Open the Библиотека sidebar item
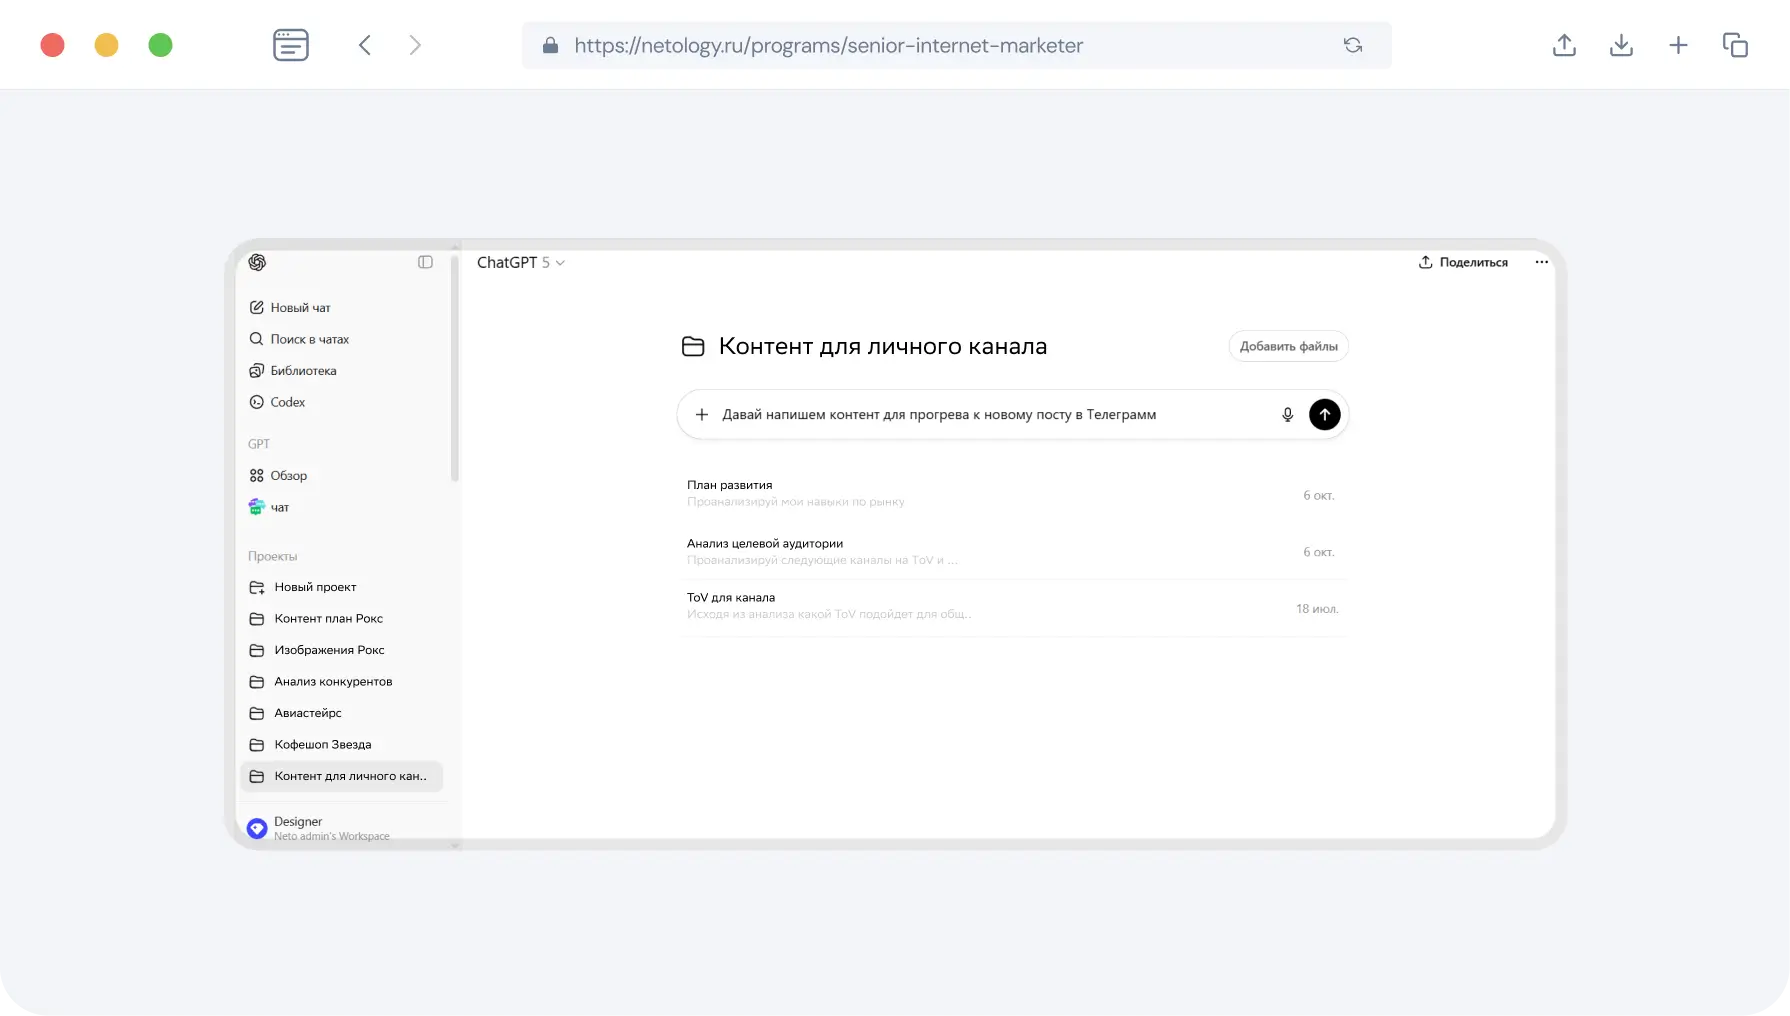The height and width of the screenshot is (1016, 1790). pyautogui.click(x=303, y=371)
